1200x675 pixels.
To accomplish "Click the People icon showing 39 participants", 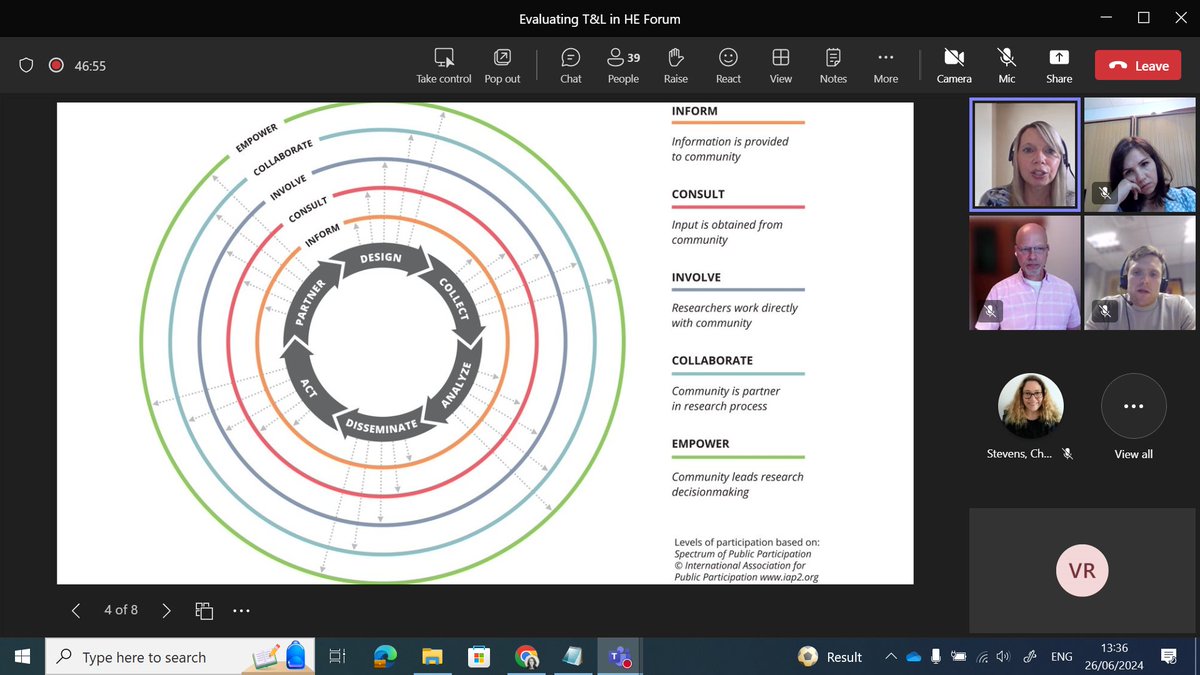I will point(622,65).
